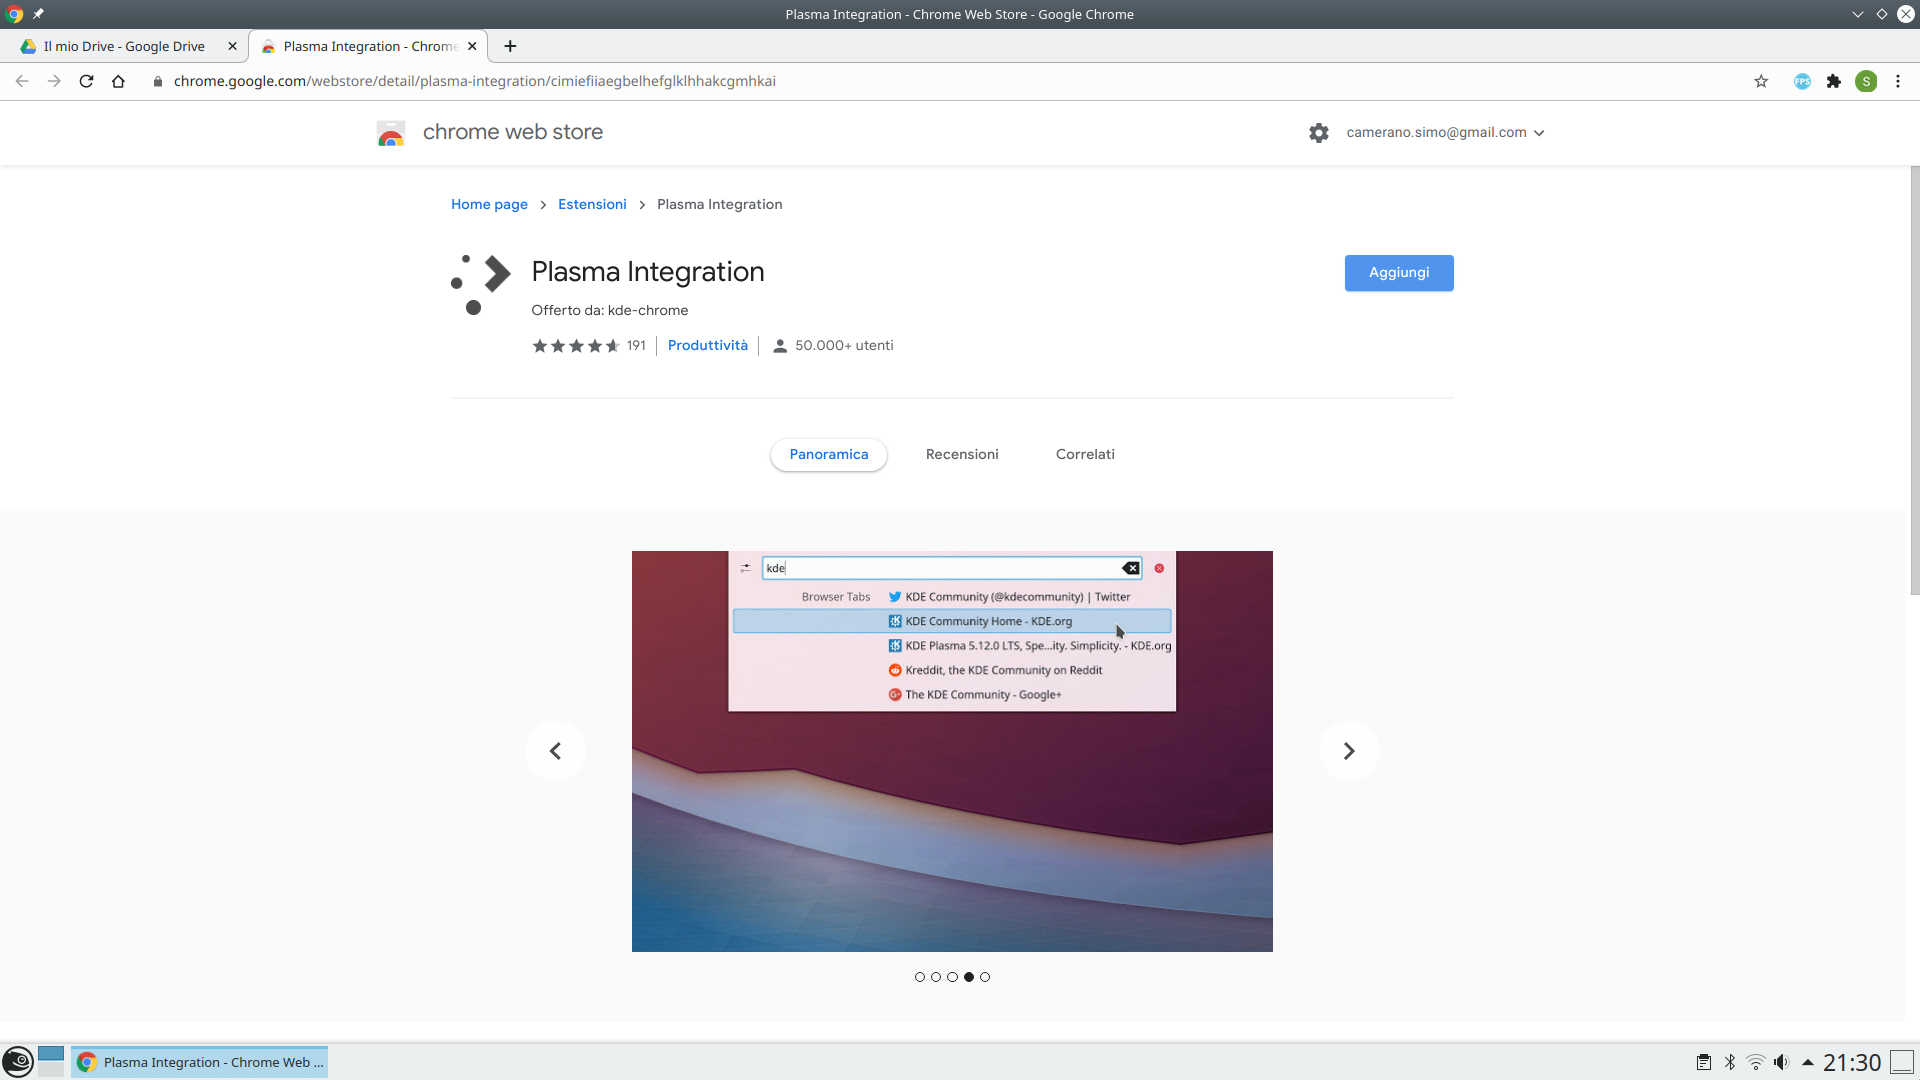Switch to the Il mio Drive browser tab

[124, 46]
